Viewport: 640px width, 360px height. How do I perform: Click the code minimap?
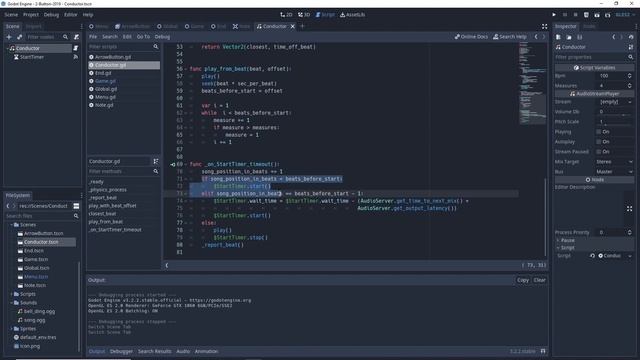532,84
